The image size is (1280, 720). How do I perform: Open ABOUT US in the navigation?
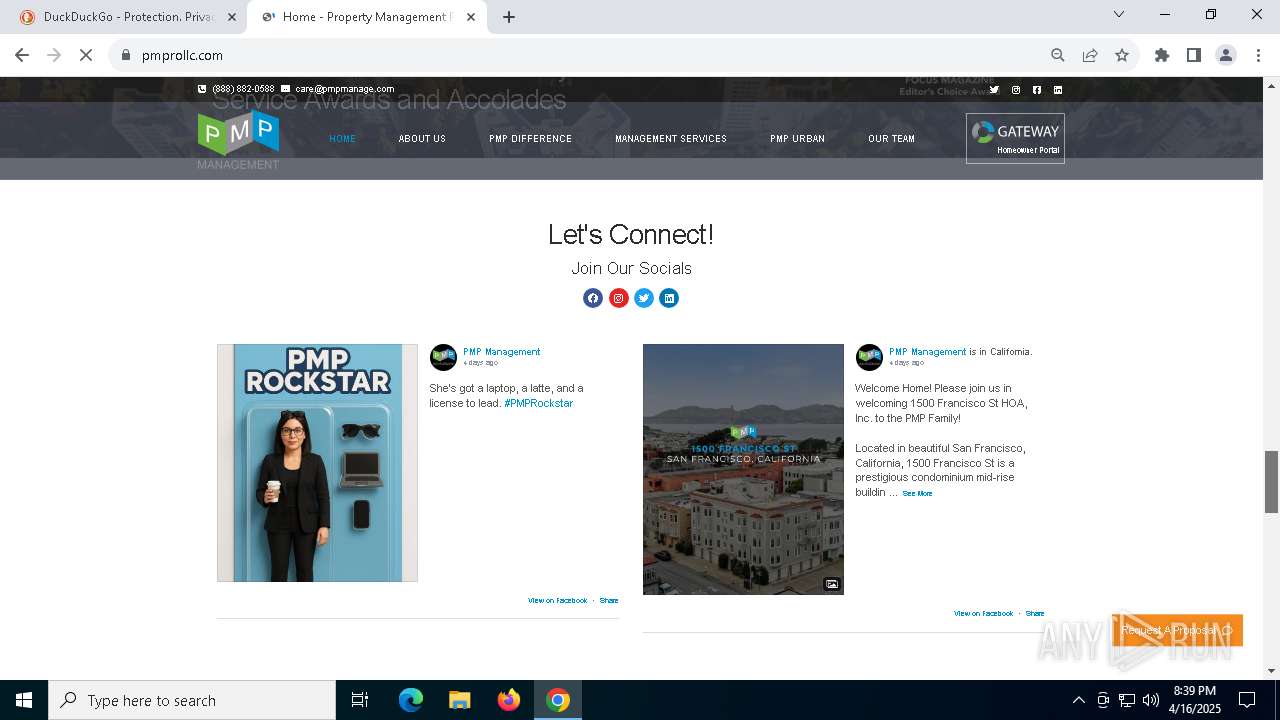(x=422, y=139)
